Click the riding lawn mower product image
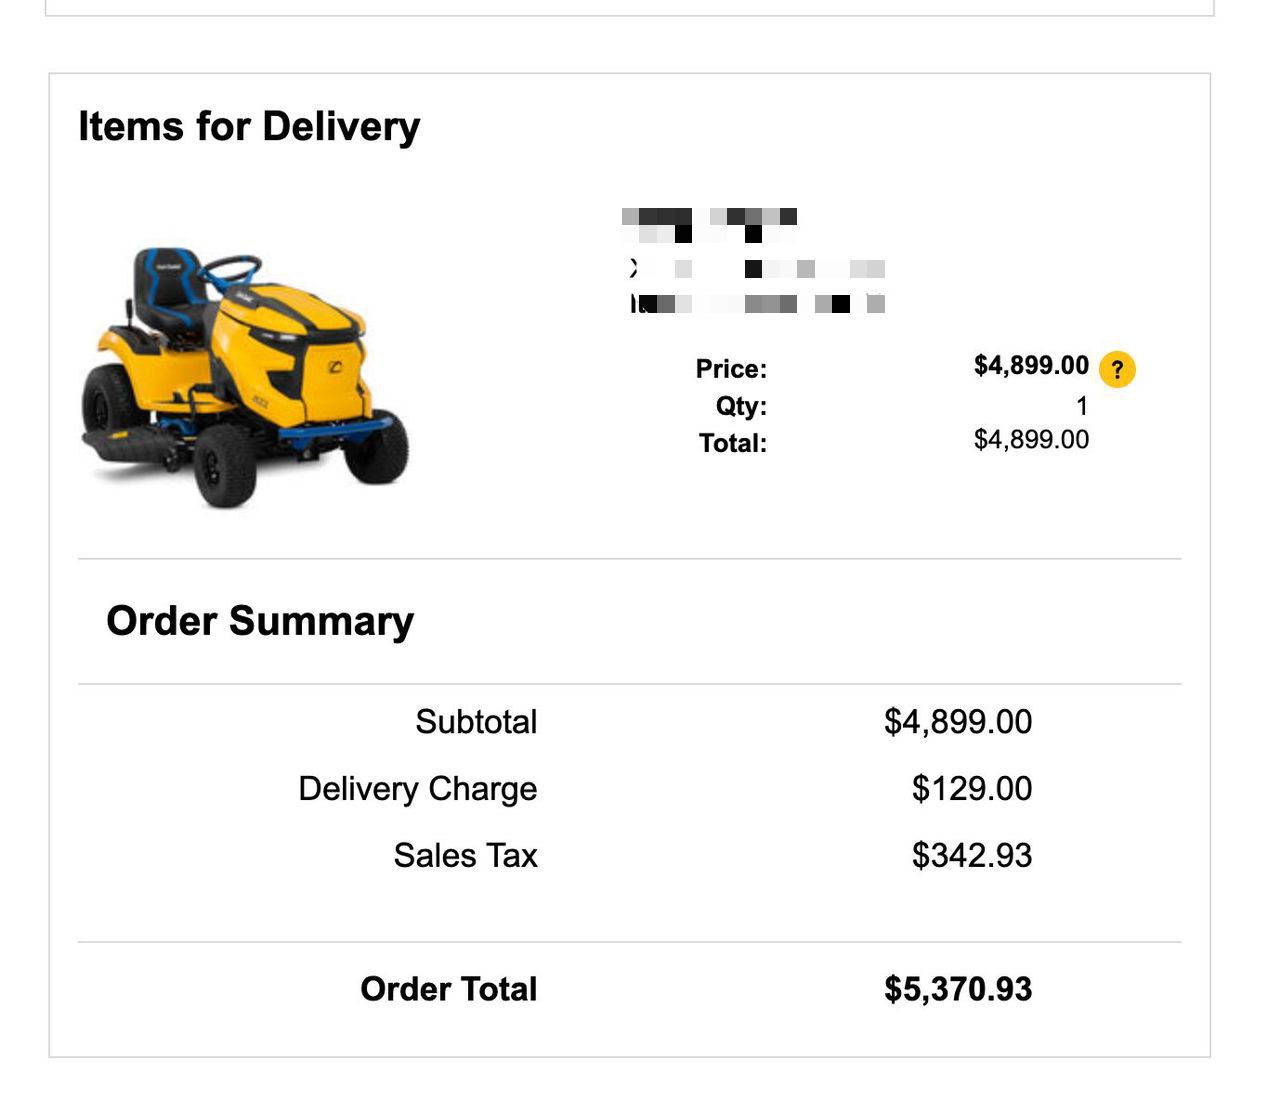This screenshot has width=1280, height=1110. click(245, 378)
